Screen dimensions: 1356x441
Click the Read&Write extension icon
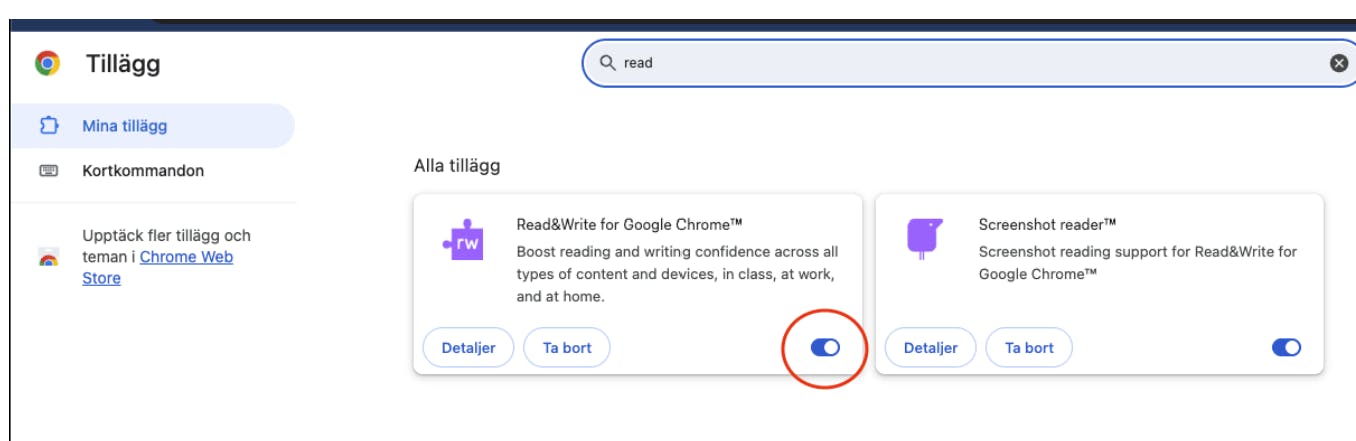pos(462,241)
